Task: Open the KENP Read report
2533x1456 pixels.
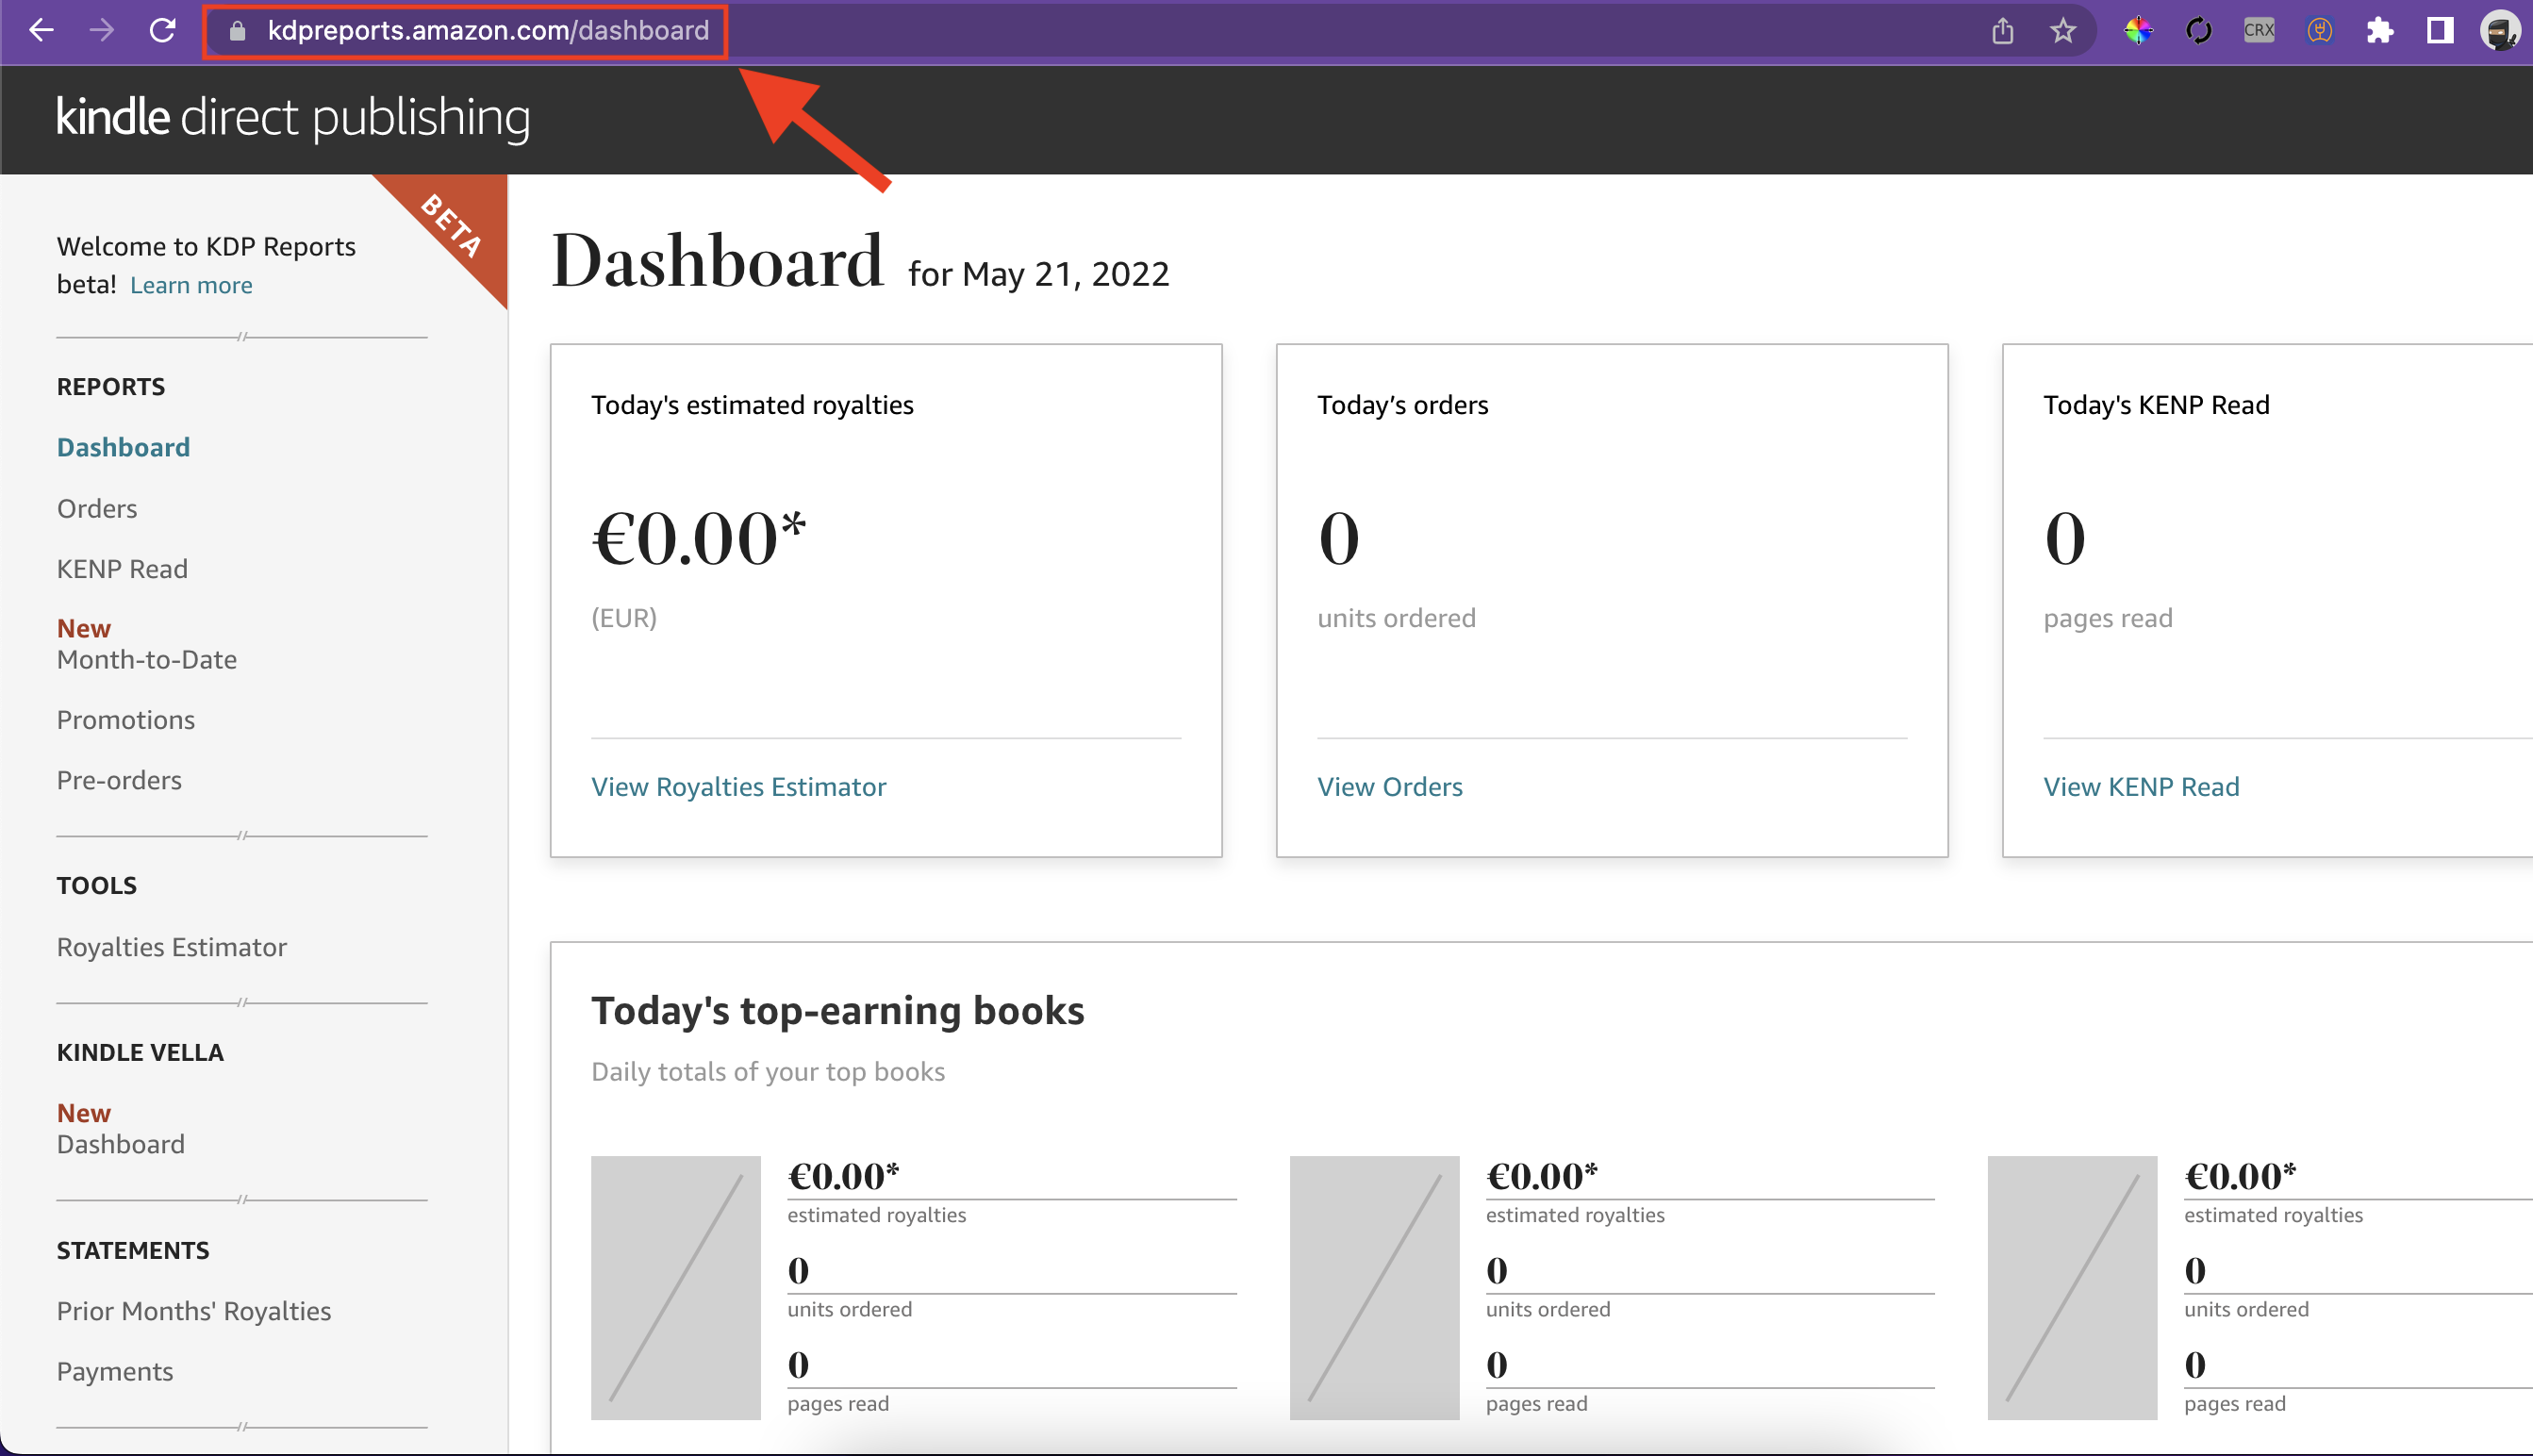Action: pos(122,568)
